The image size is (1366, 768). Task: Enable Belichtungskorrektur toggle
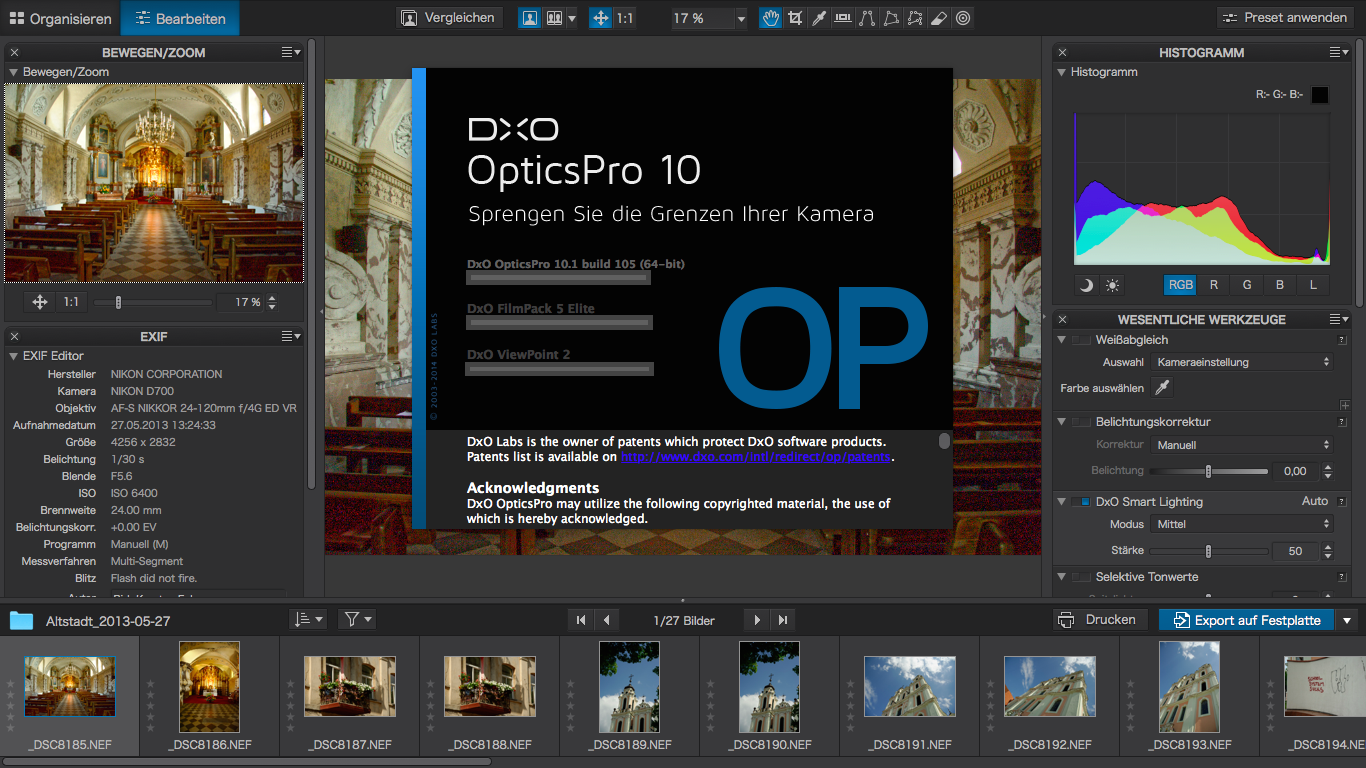pos(1082,422)
